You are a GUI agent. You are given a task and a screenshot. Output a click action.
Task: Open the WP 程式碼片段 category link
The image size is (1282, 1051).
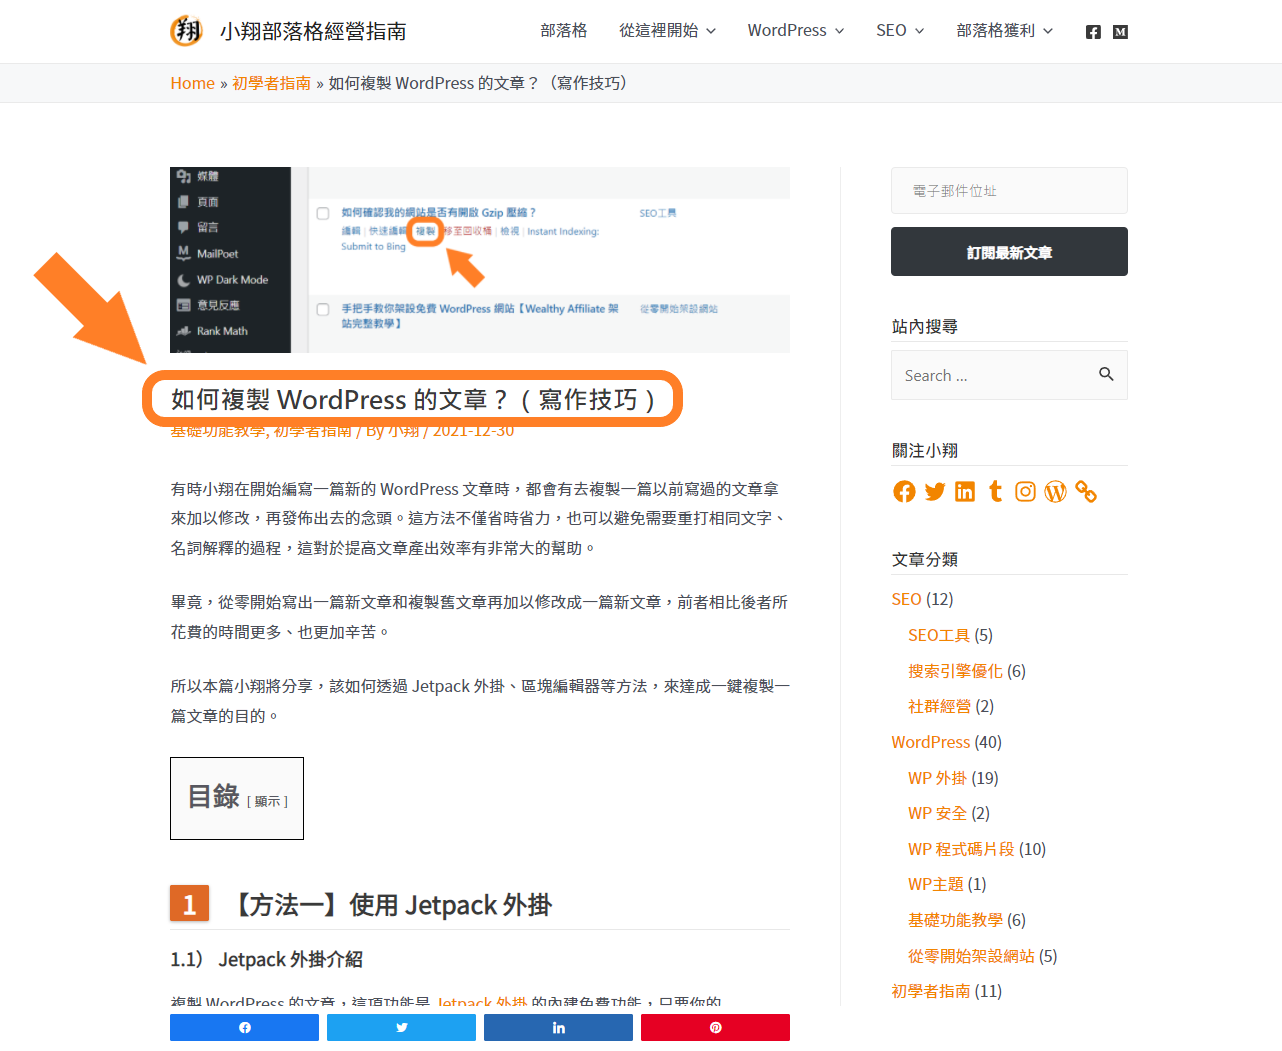click(x=961, y=849)
